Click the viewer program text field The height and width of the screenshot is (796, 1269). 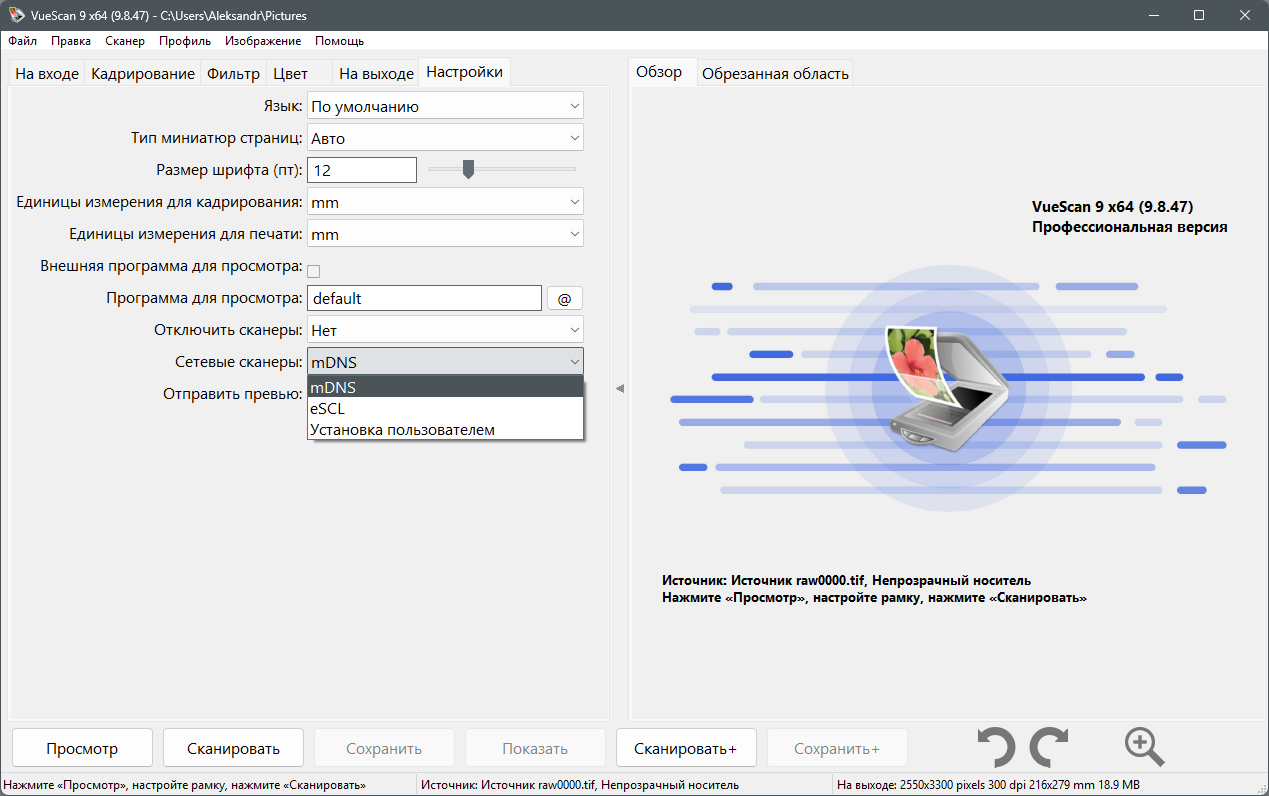pyautogui.click(x=424, y=298)
